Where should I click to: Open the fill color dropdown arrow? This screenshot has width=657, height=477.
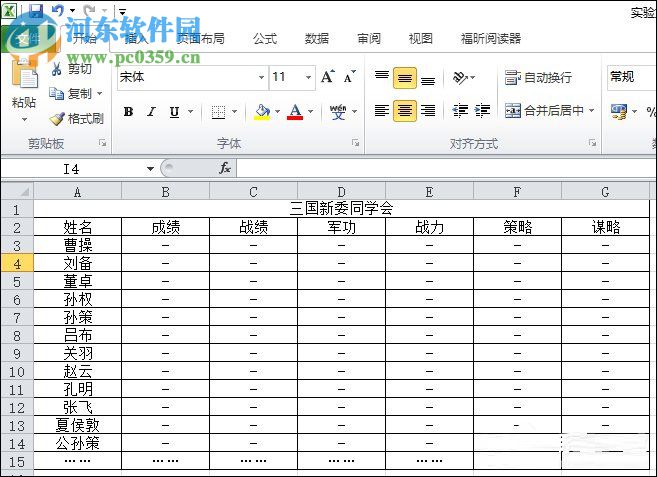point(277,111)
